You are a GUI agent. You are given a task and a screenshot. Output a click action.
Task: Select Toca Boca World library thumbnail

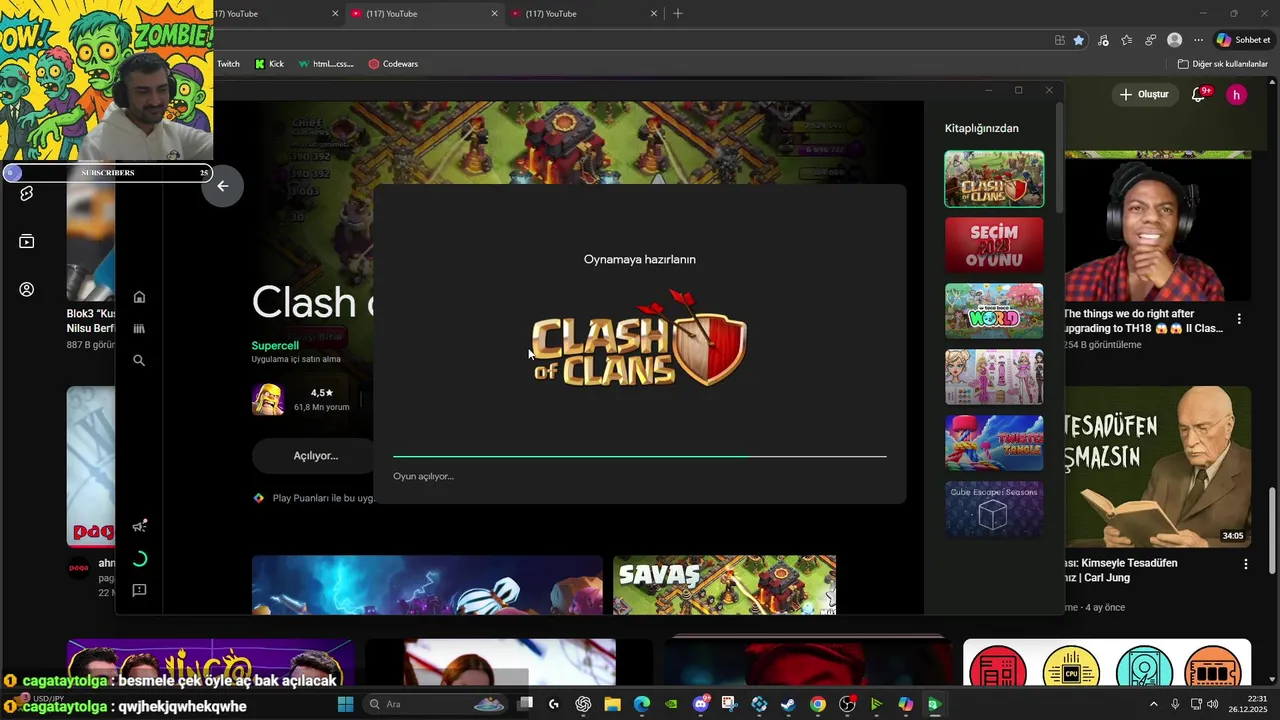point(994,311)
